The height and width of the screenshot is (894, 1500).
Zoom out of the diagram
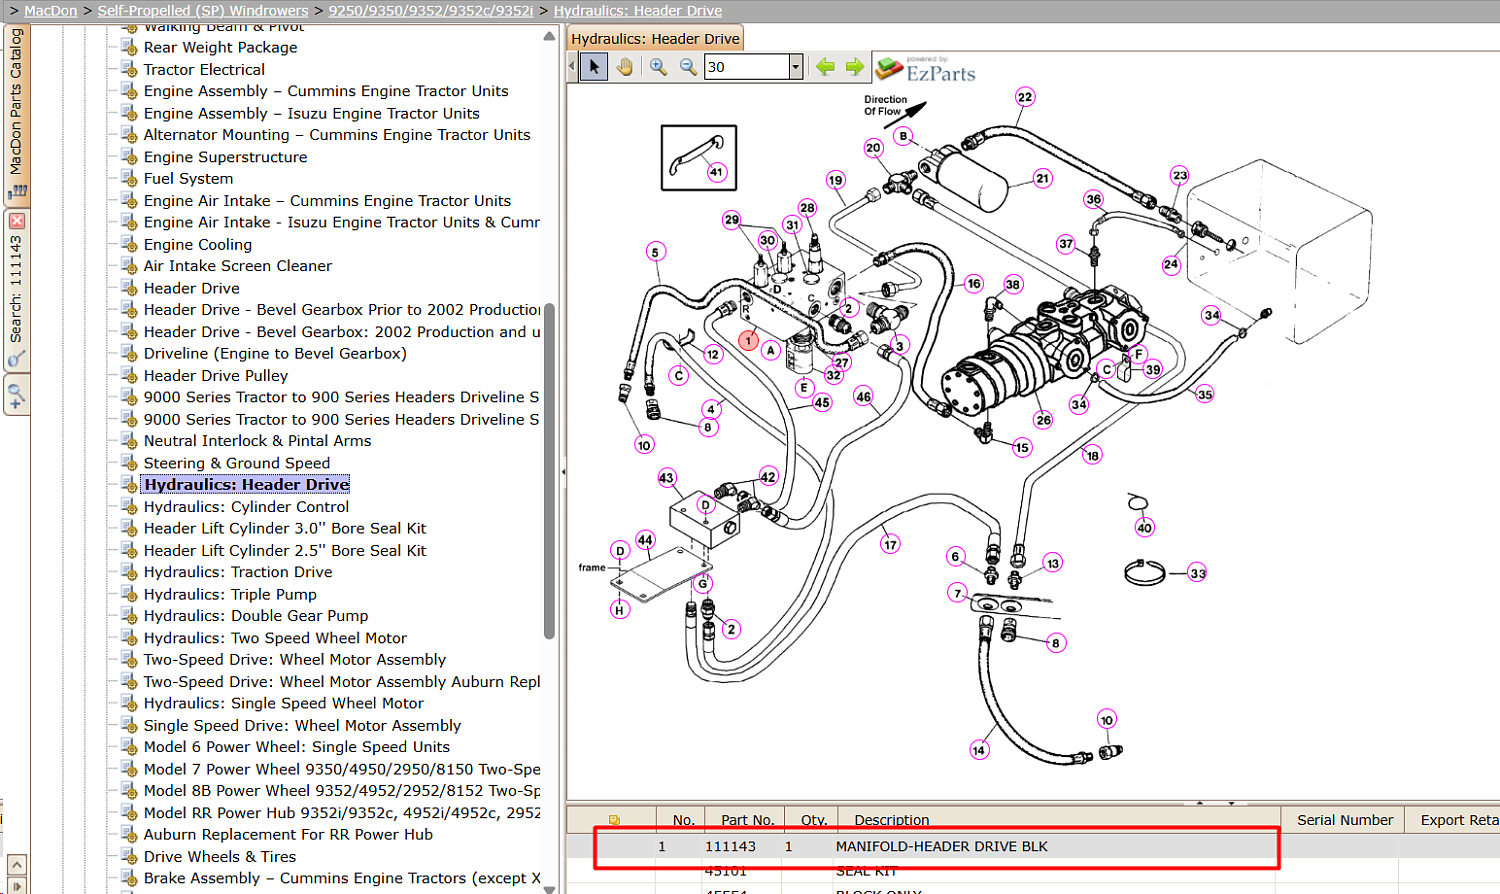688,67
